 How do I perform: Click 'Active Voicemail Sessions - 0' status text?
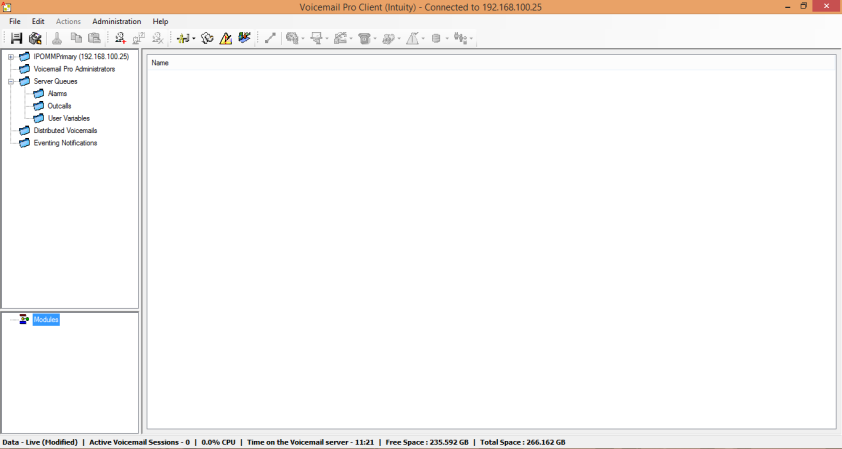pos(140,443)
